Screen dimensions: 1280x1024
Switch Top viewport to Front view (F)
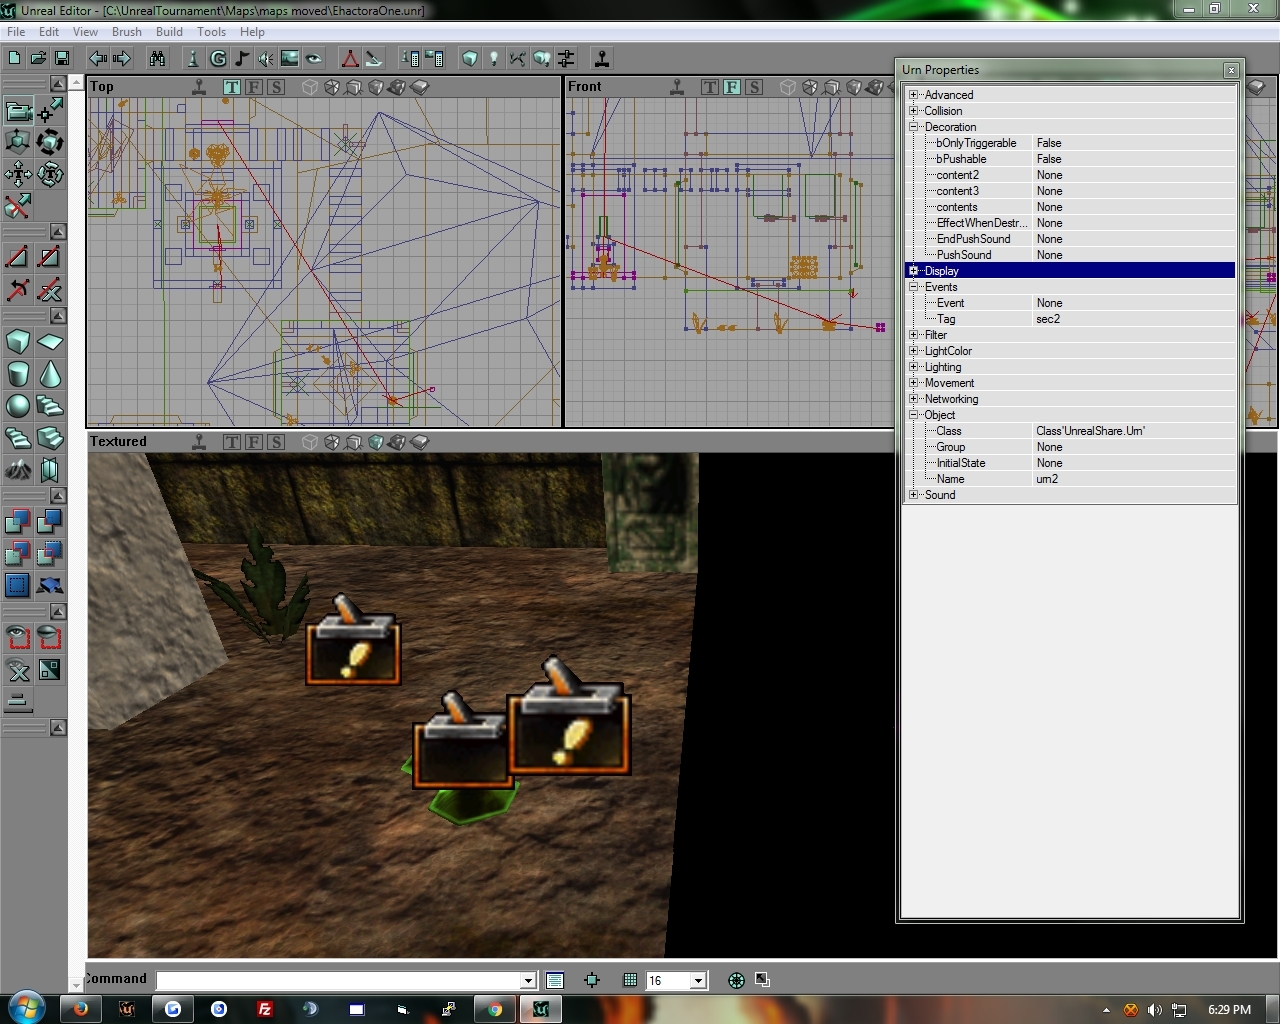(x=254, y=87)
